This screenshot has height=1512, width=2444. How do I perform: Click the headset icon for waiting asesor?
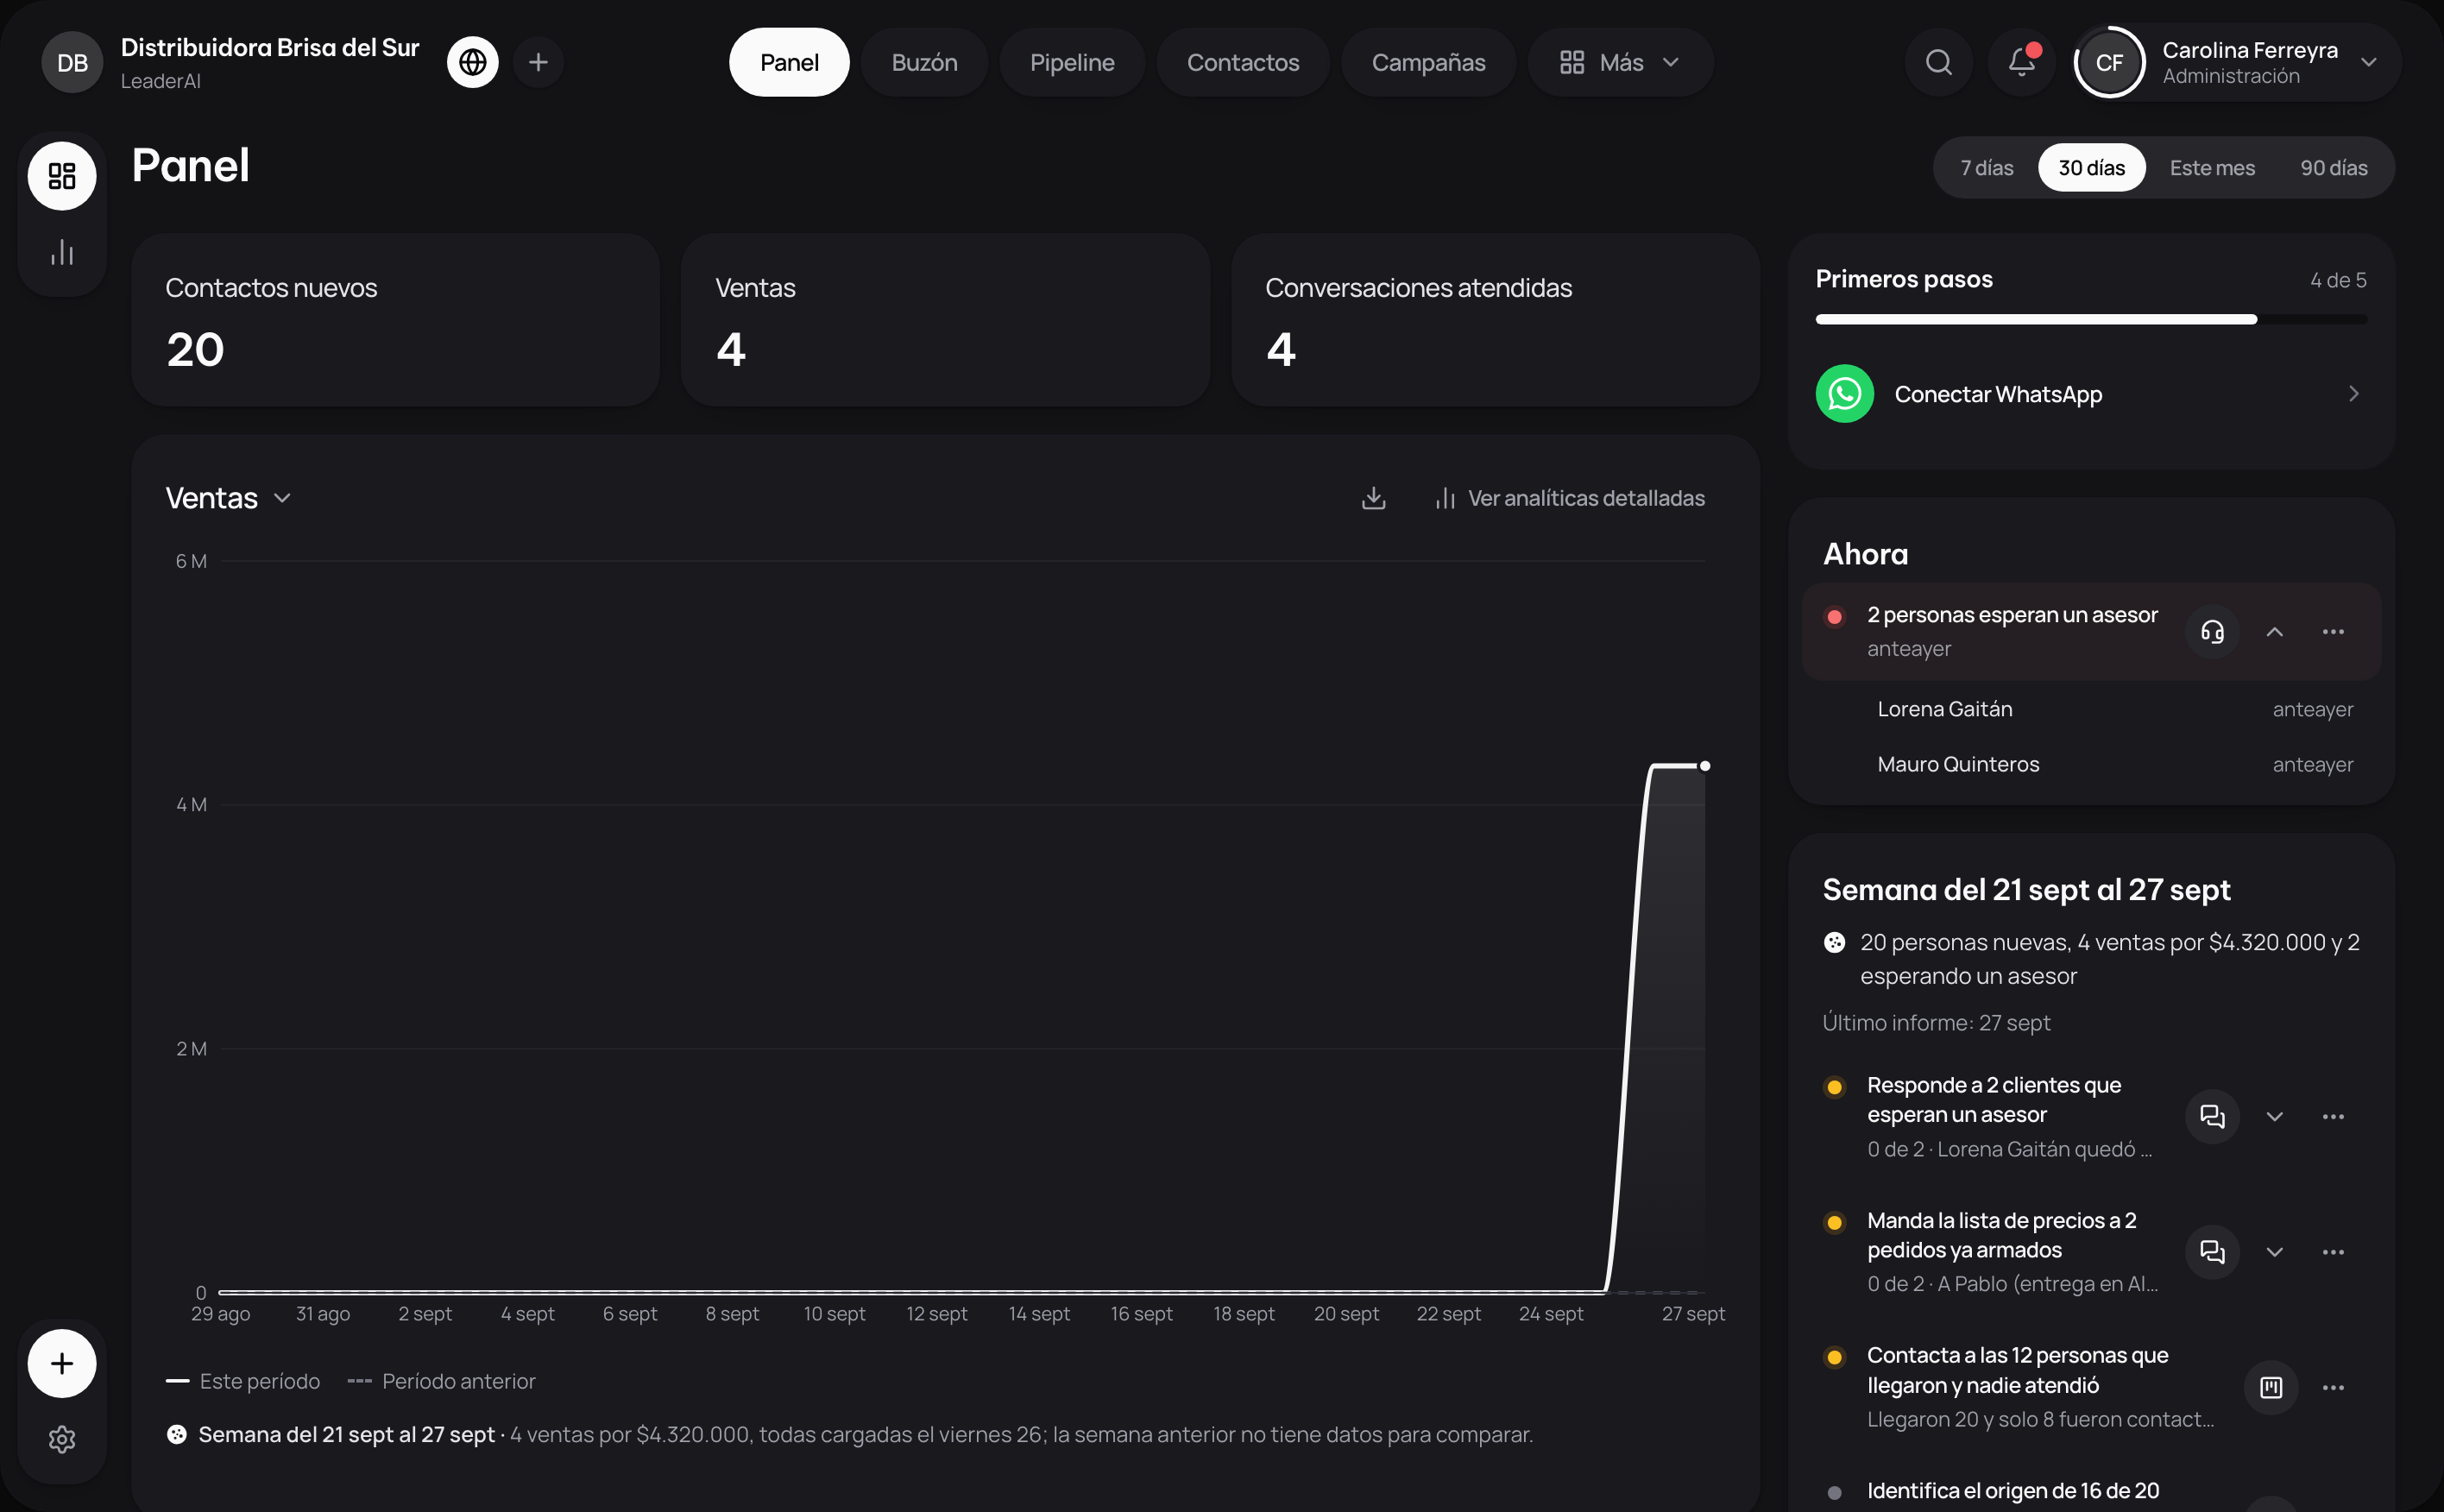(2212, 632)
